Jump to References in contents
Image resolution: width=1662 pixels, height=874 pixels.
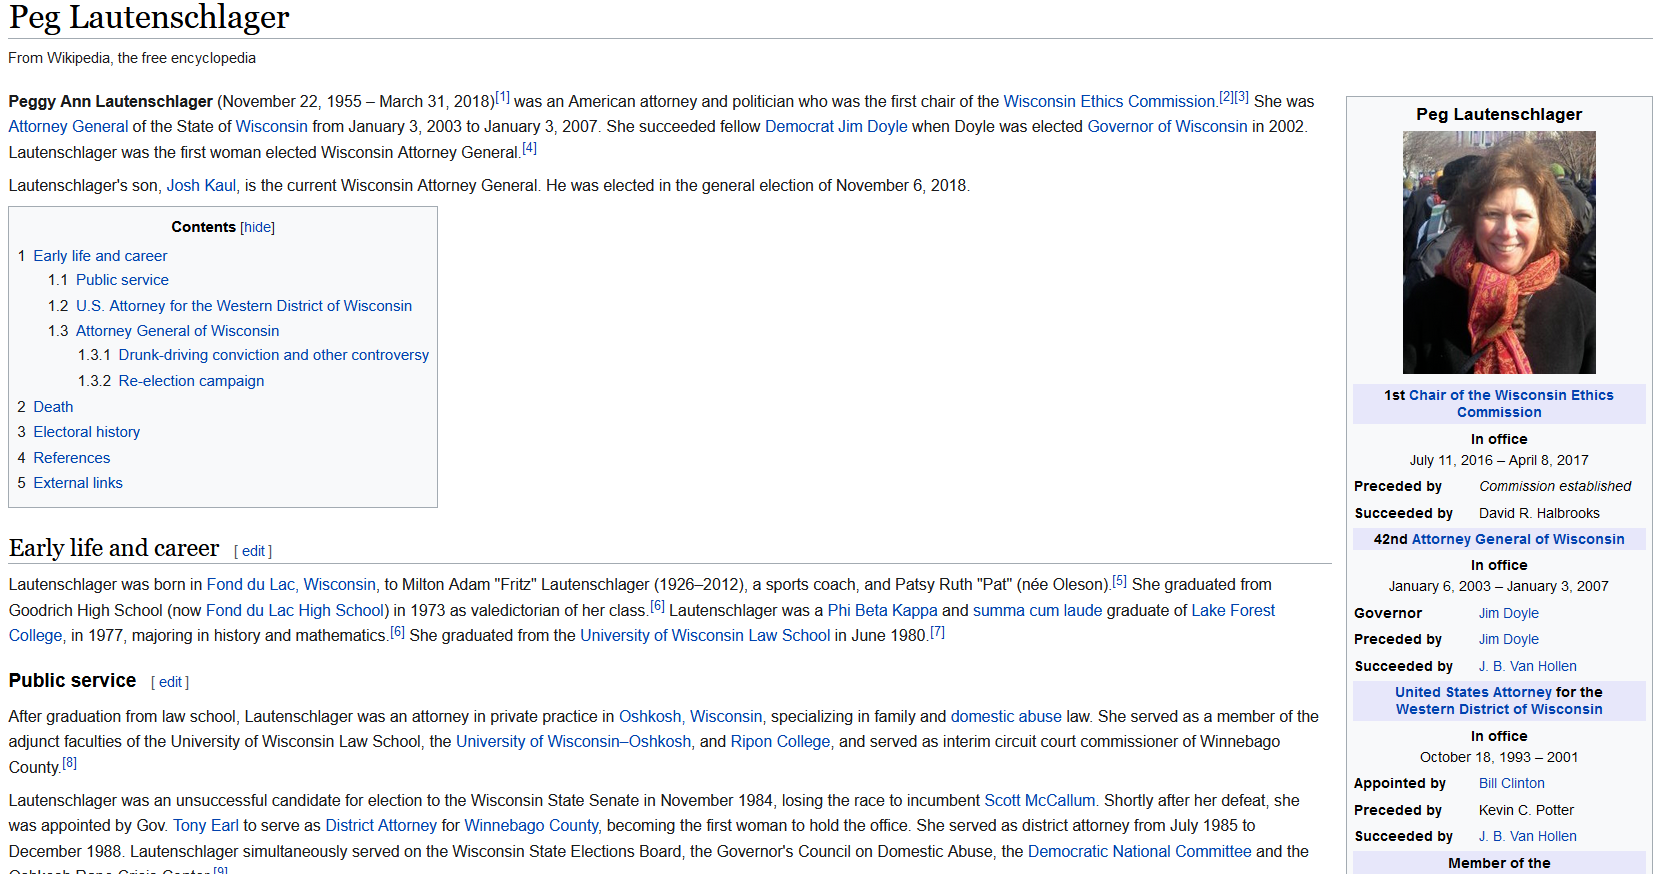click(71, 458)
